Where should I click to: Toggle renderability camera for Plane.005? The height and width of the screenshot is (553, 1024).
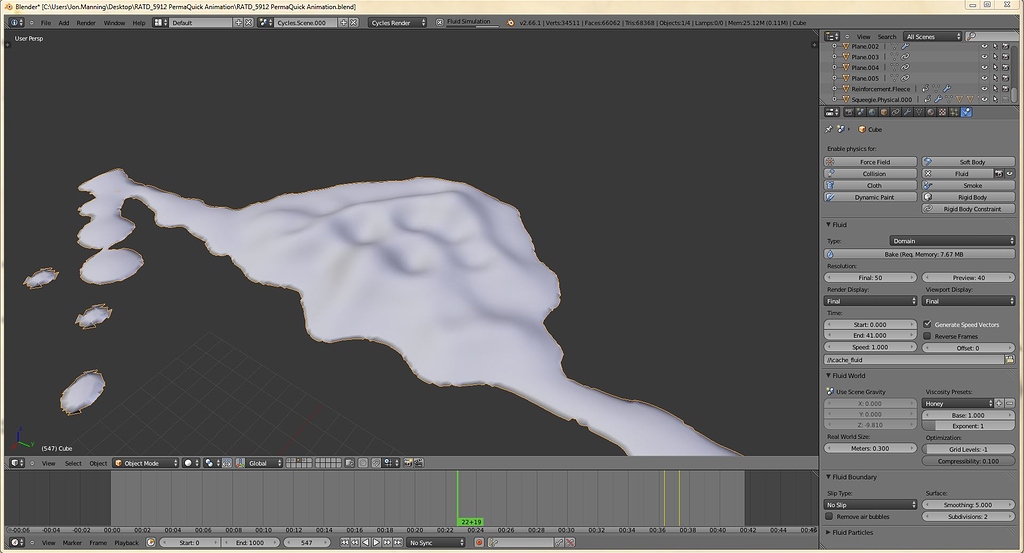coord(1006,78)
